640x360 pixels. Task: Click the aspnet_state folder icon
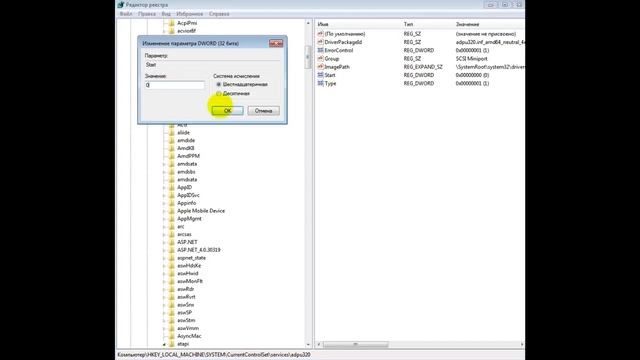click(172, 258)
